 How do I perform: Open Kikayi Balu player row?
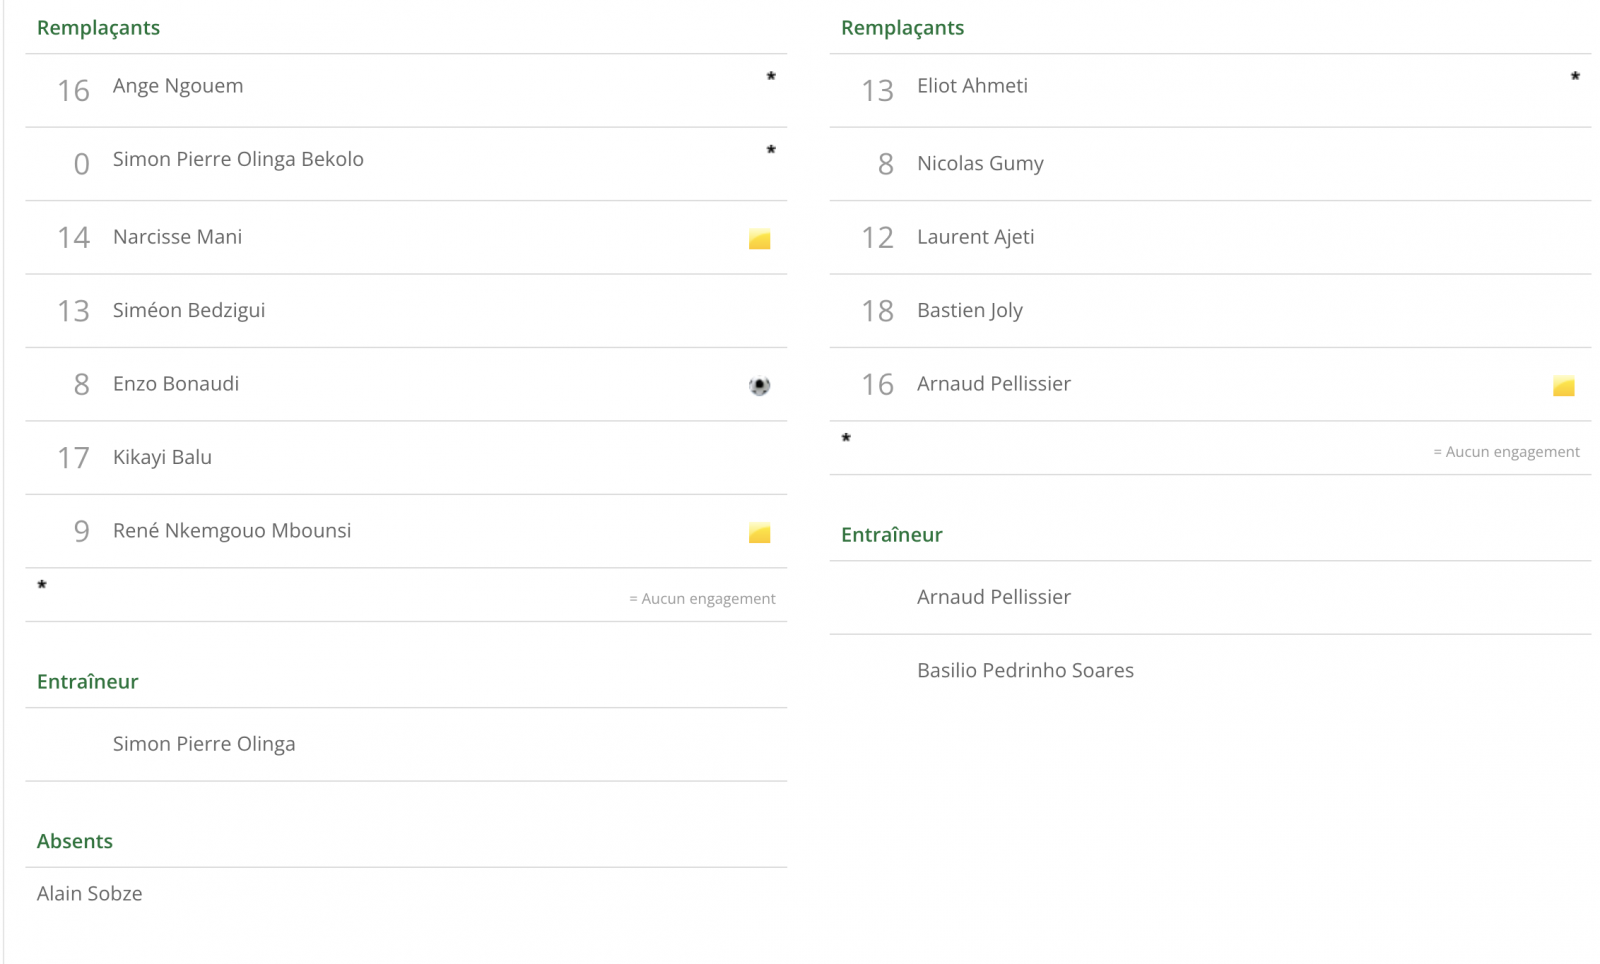pos(406,458)
